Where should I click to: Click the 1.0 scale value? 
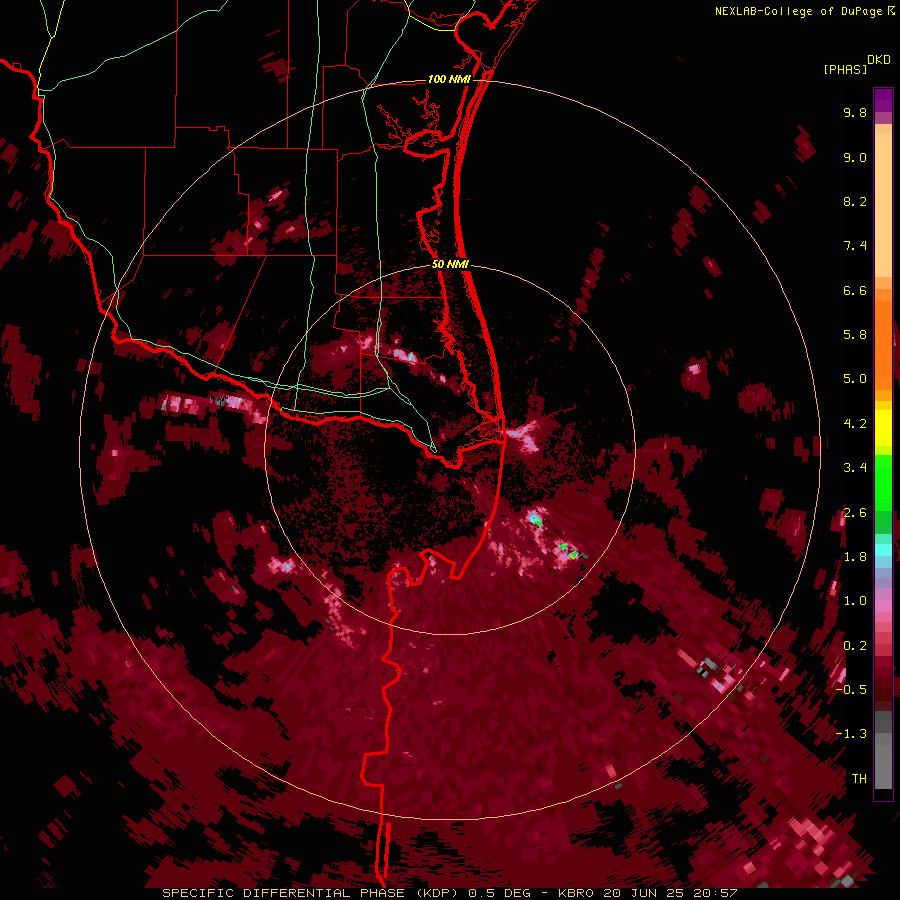(855, 602)
